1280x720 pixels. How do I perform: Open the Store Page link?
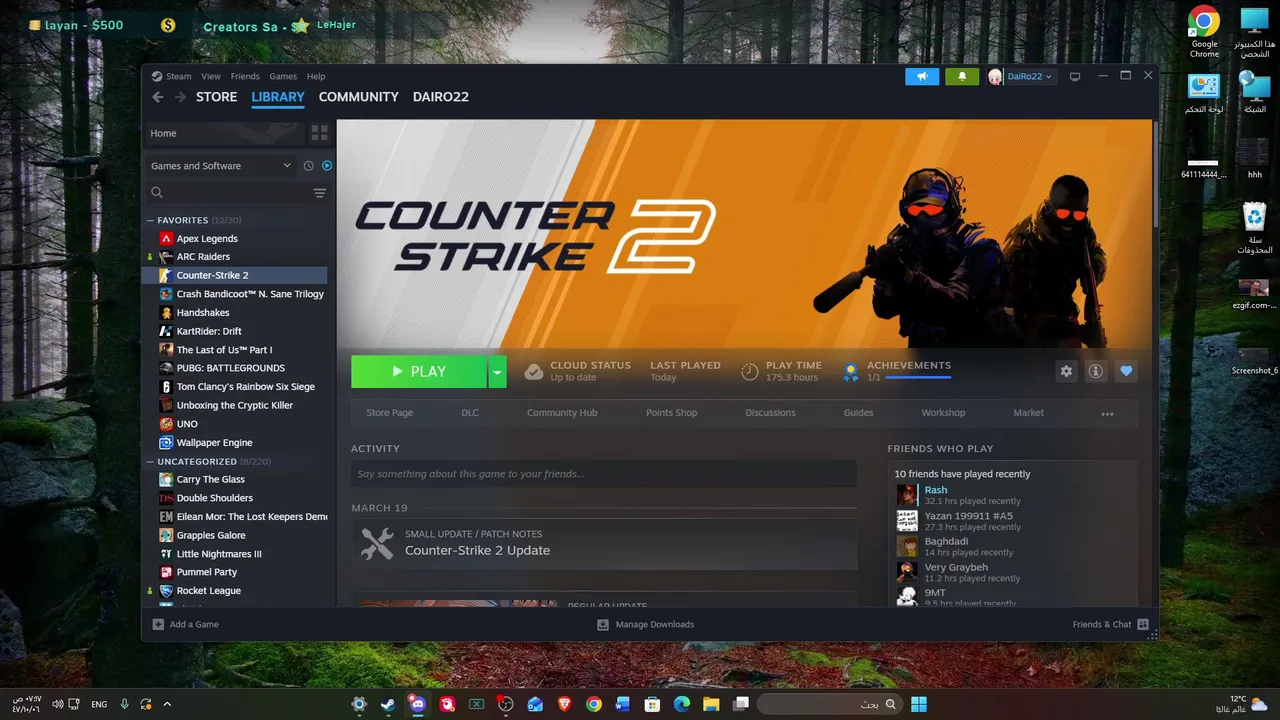[389, 413]
